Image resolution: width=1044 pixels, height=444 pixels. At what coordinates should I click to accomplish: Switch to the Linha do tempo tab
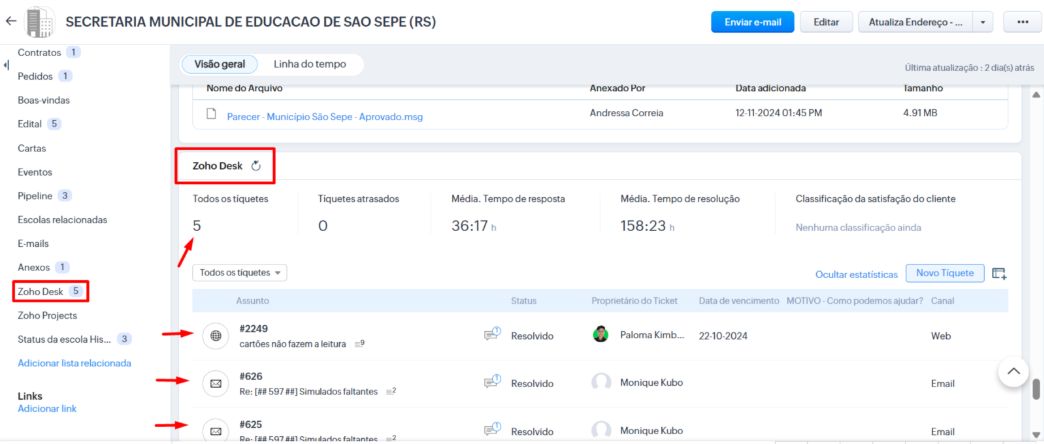(310, 65)
